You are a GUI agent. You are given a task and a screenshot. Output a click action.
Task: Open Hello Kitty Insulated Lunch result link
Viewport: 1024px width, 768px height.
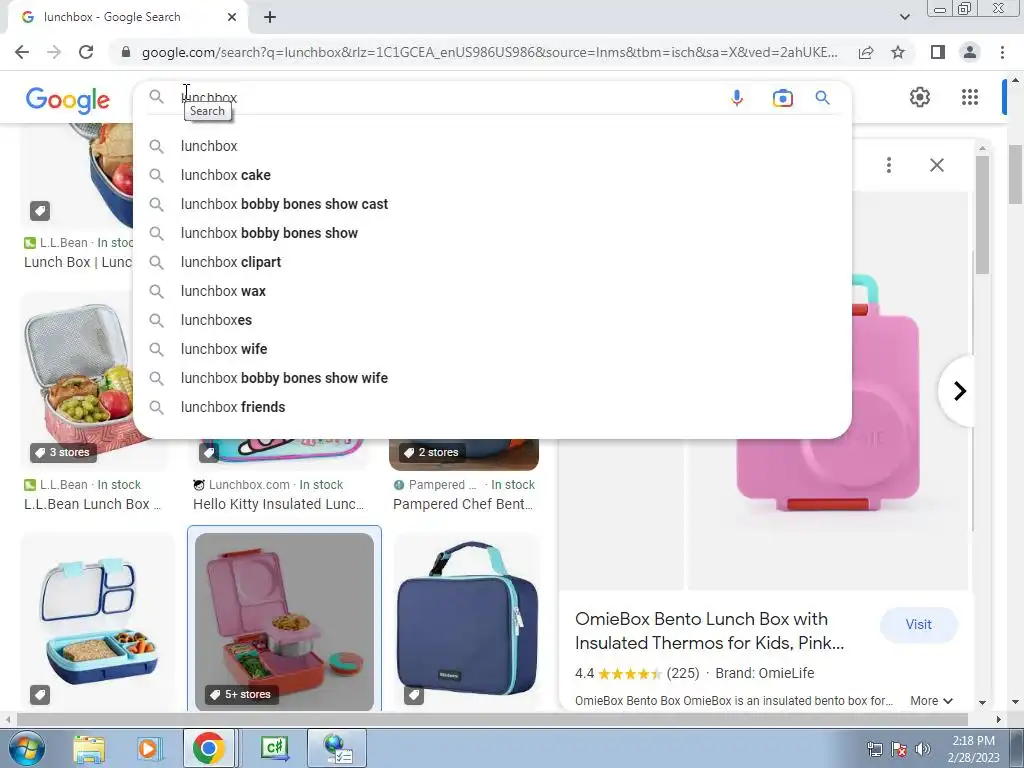[278, 504]
